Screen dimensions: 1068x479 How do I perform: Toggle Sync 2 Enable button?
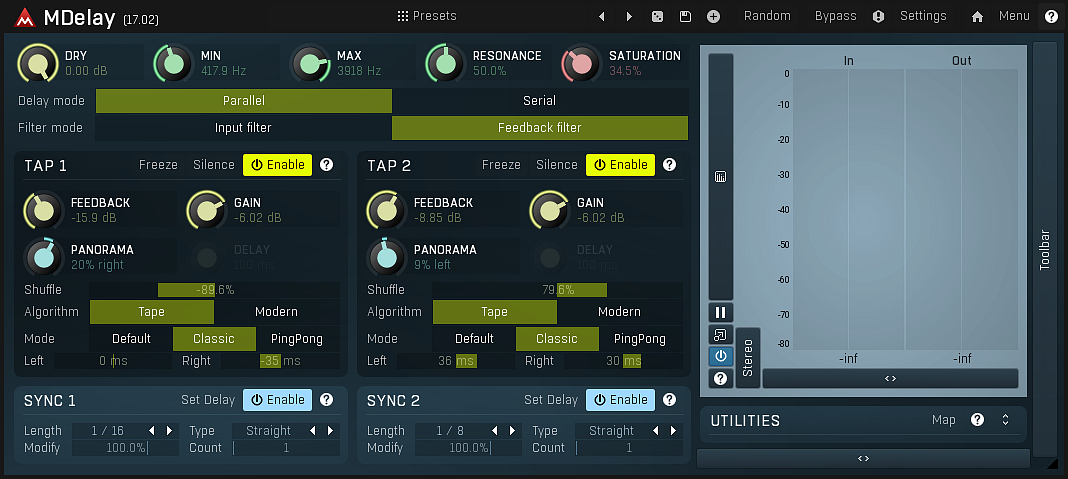pos(621,399)
